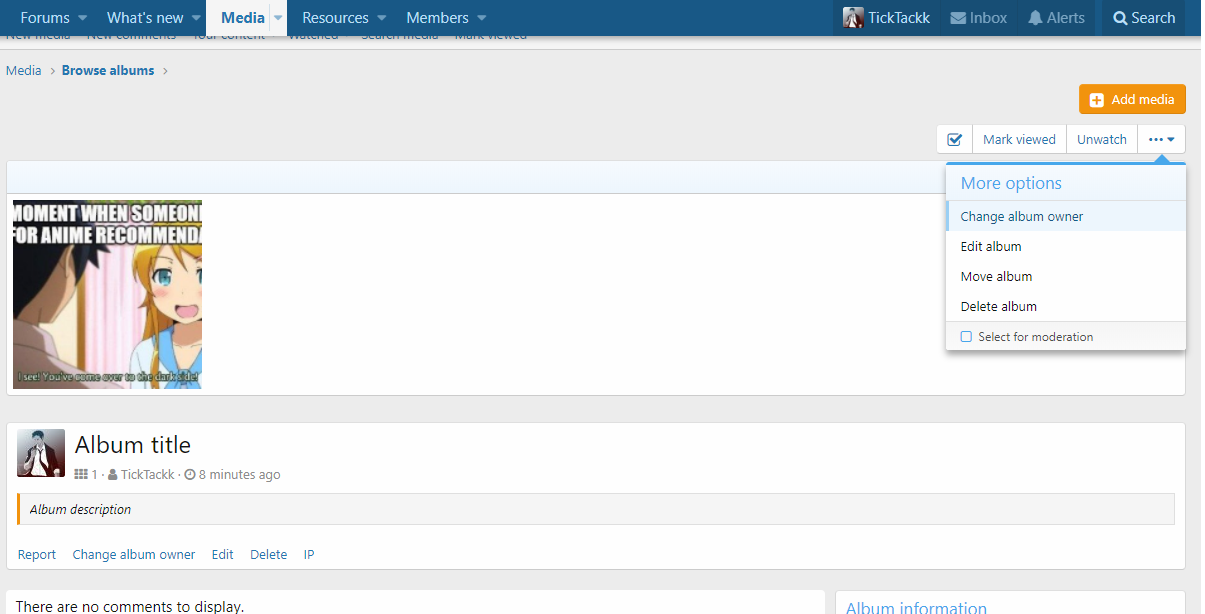Viewport: 1205px width, 614px height.
Task: Click the Mark viewed button
Action: 1018,139
